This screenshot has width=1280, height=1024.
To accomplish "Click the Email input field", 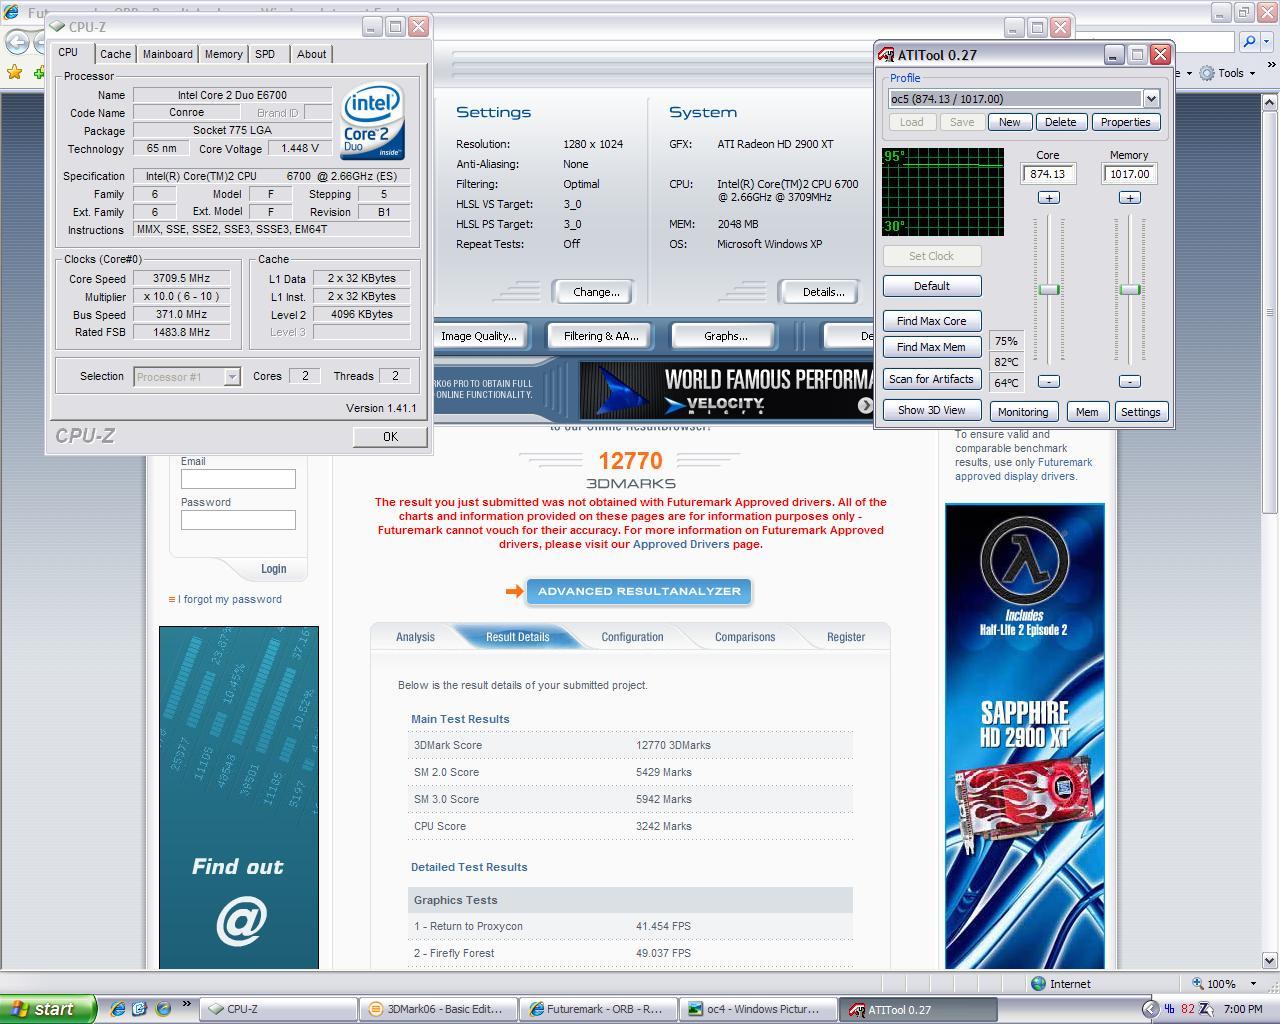I will tap(238, 479).
